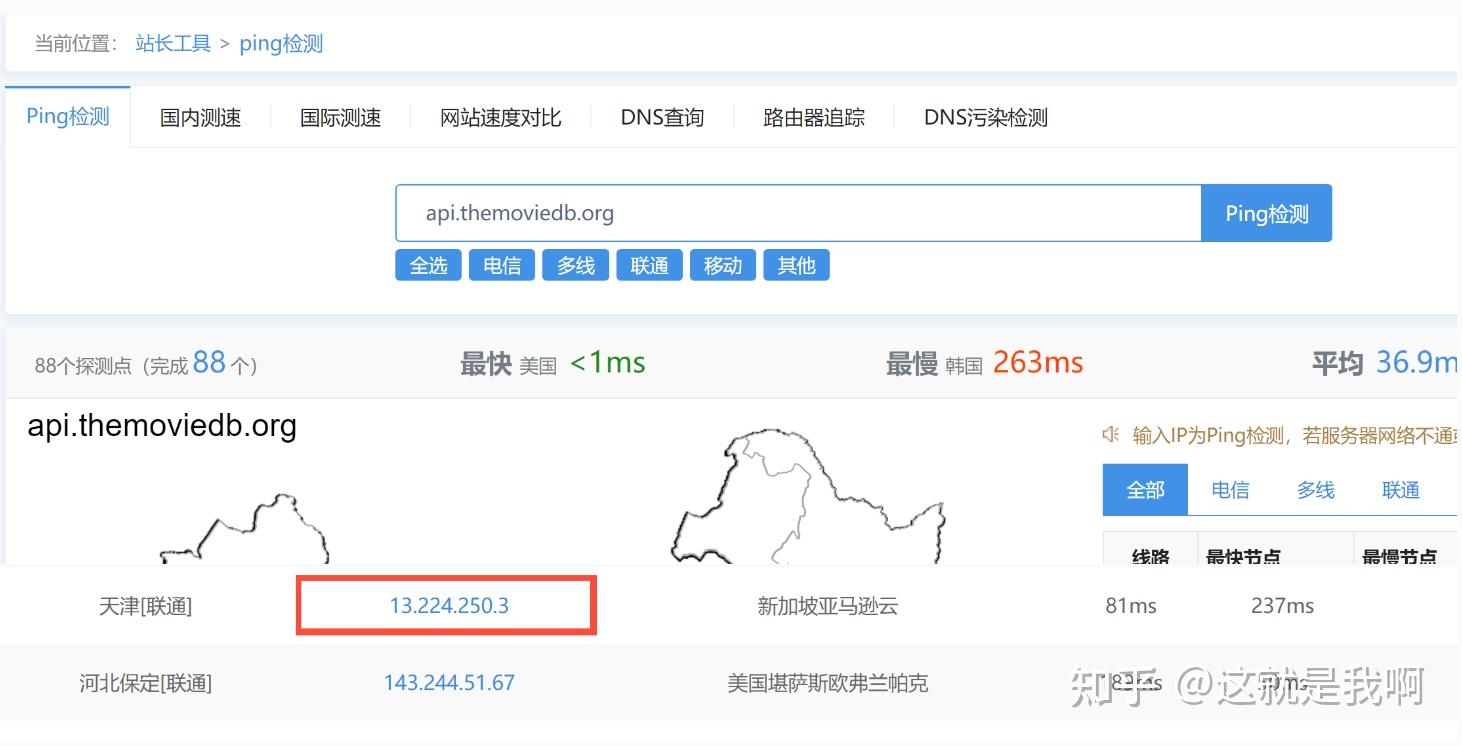
Task: Click the IP link 143.244.51.67
Action: [x=449, y=682]
